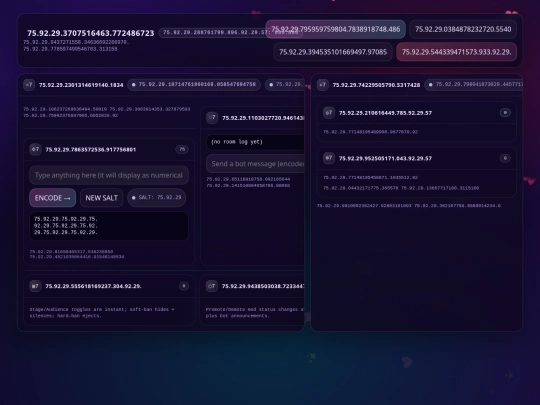Click the count badge on card 75.92.29.952505171.043.92.29.57
Viewport: 540px width, 405px height.
point(505,158)
